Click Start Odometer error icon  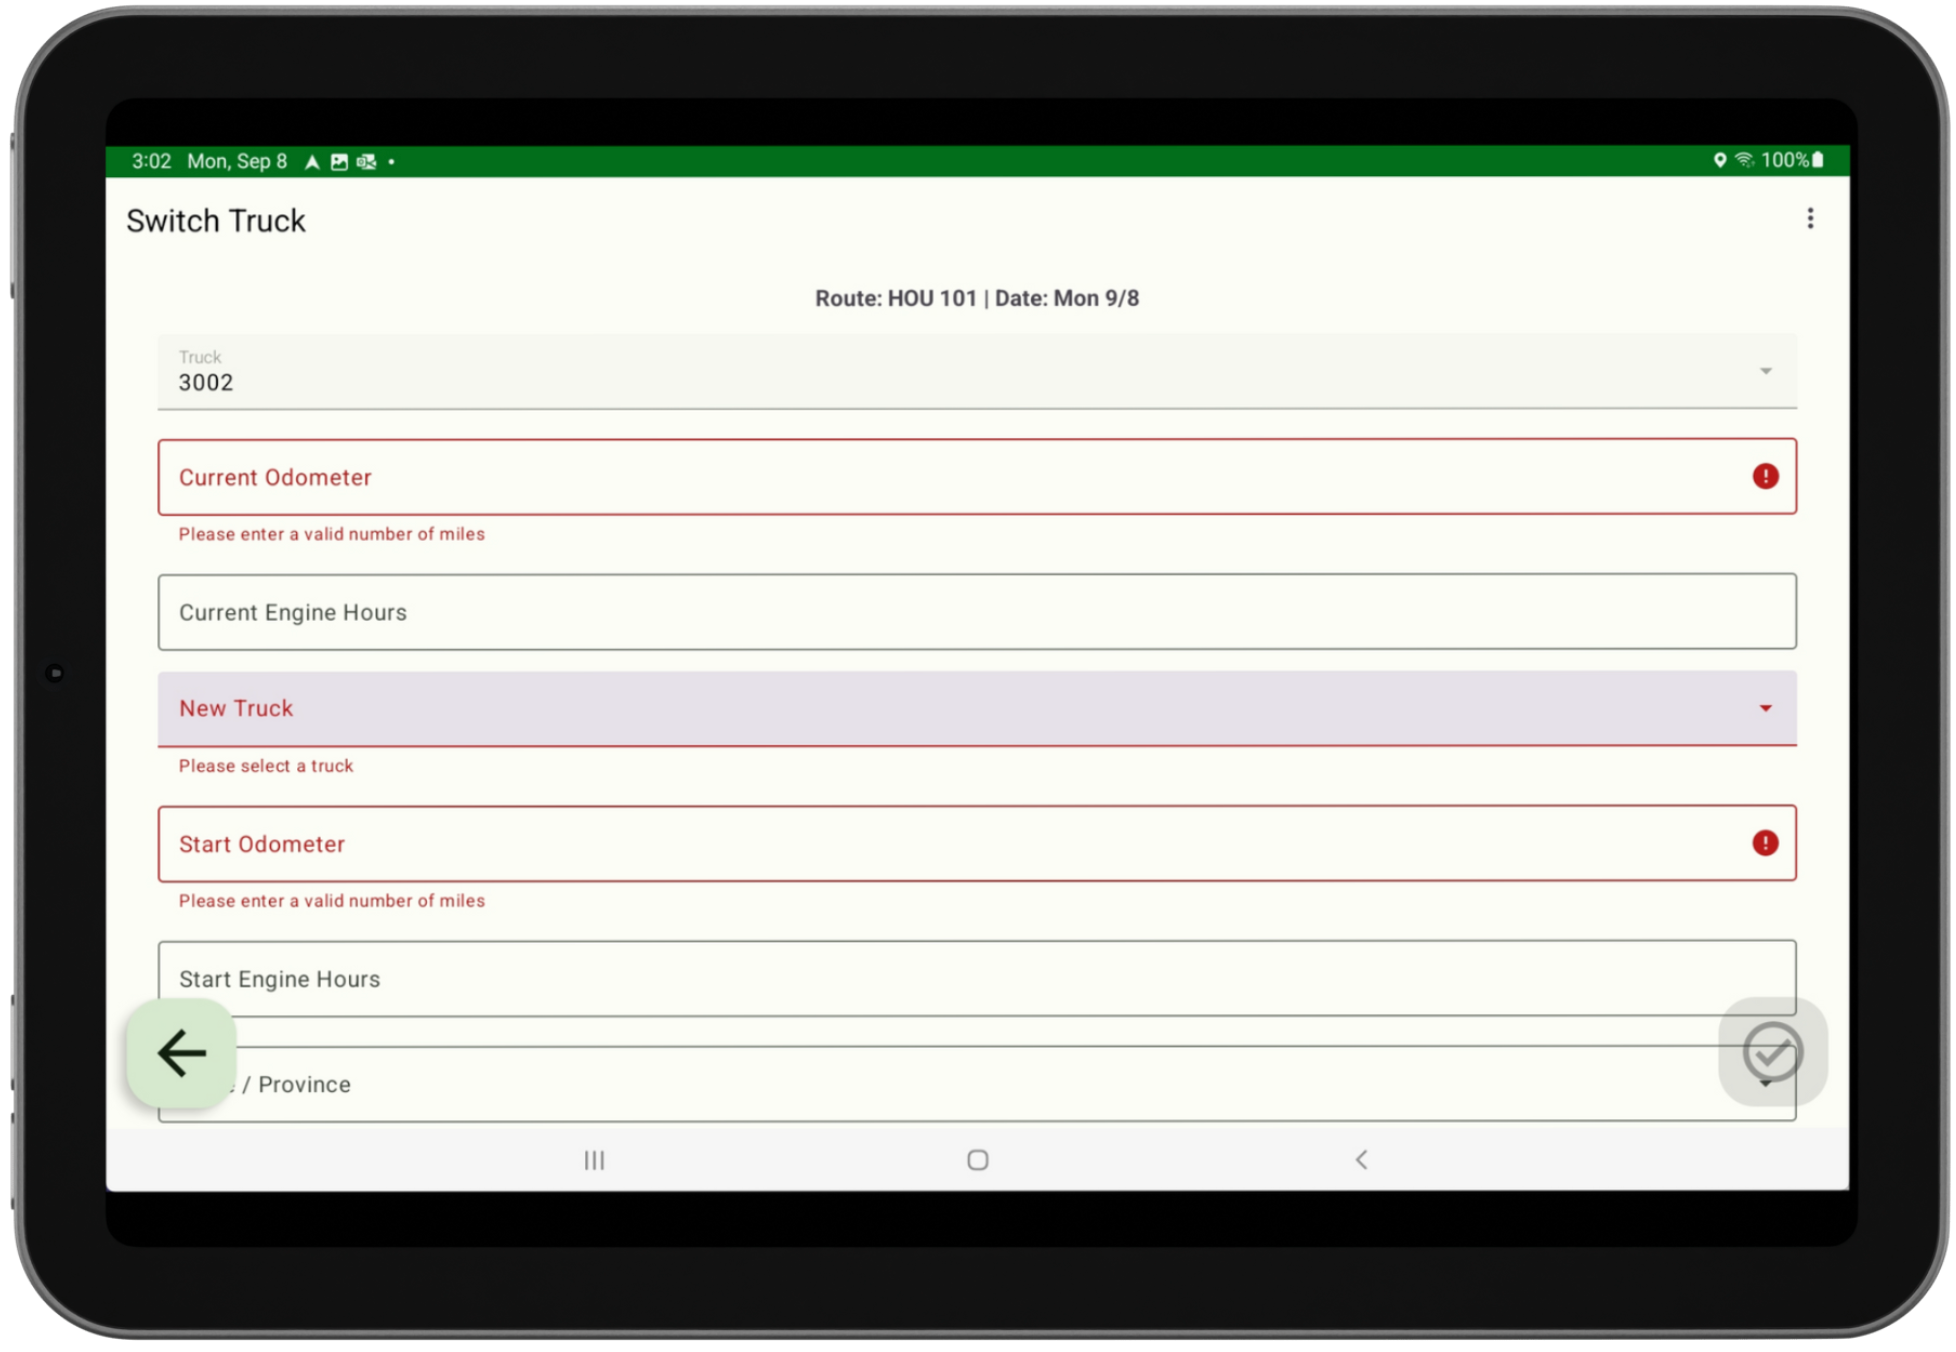point(1765,843)
